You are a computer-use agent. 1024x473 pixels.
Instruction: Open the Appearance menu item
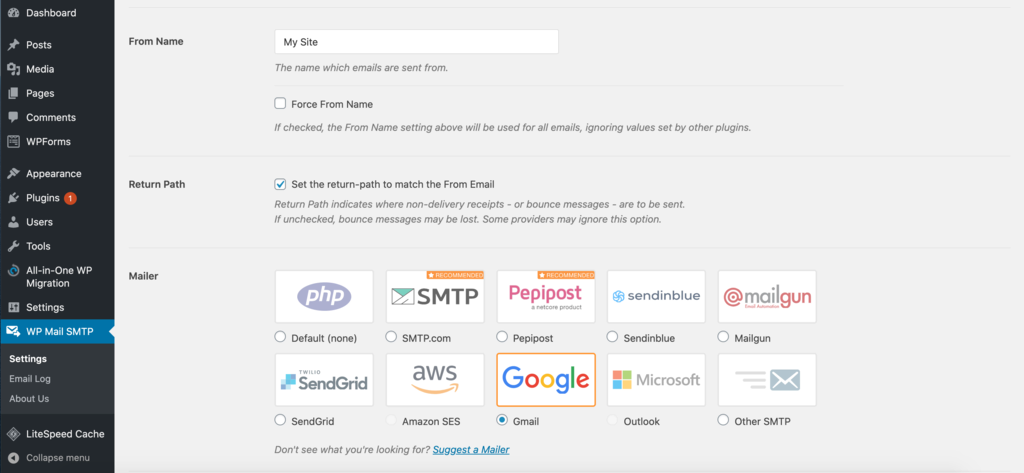54,173
